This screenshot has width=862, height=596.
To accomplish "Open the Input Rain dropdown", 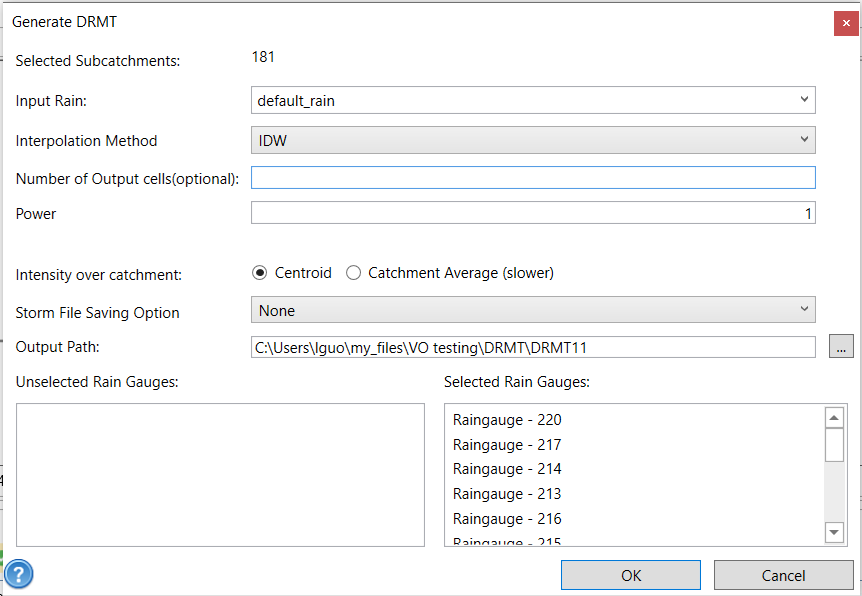I will point(533,100).
